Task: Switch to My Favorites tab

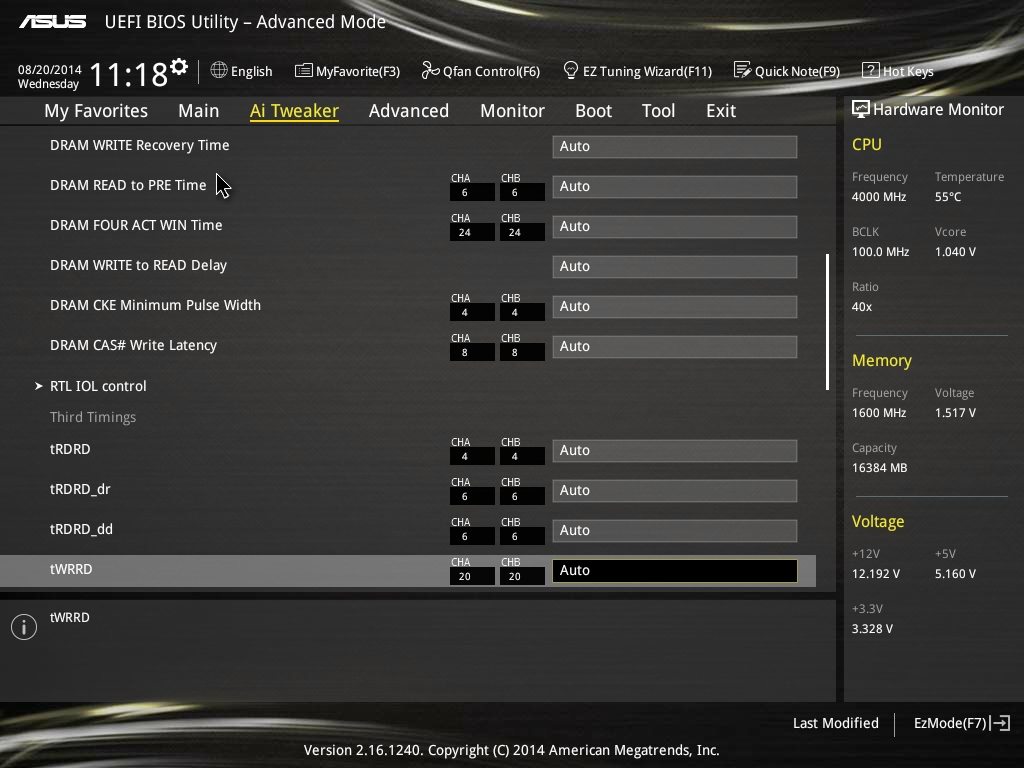Action: (96, 111)
